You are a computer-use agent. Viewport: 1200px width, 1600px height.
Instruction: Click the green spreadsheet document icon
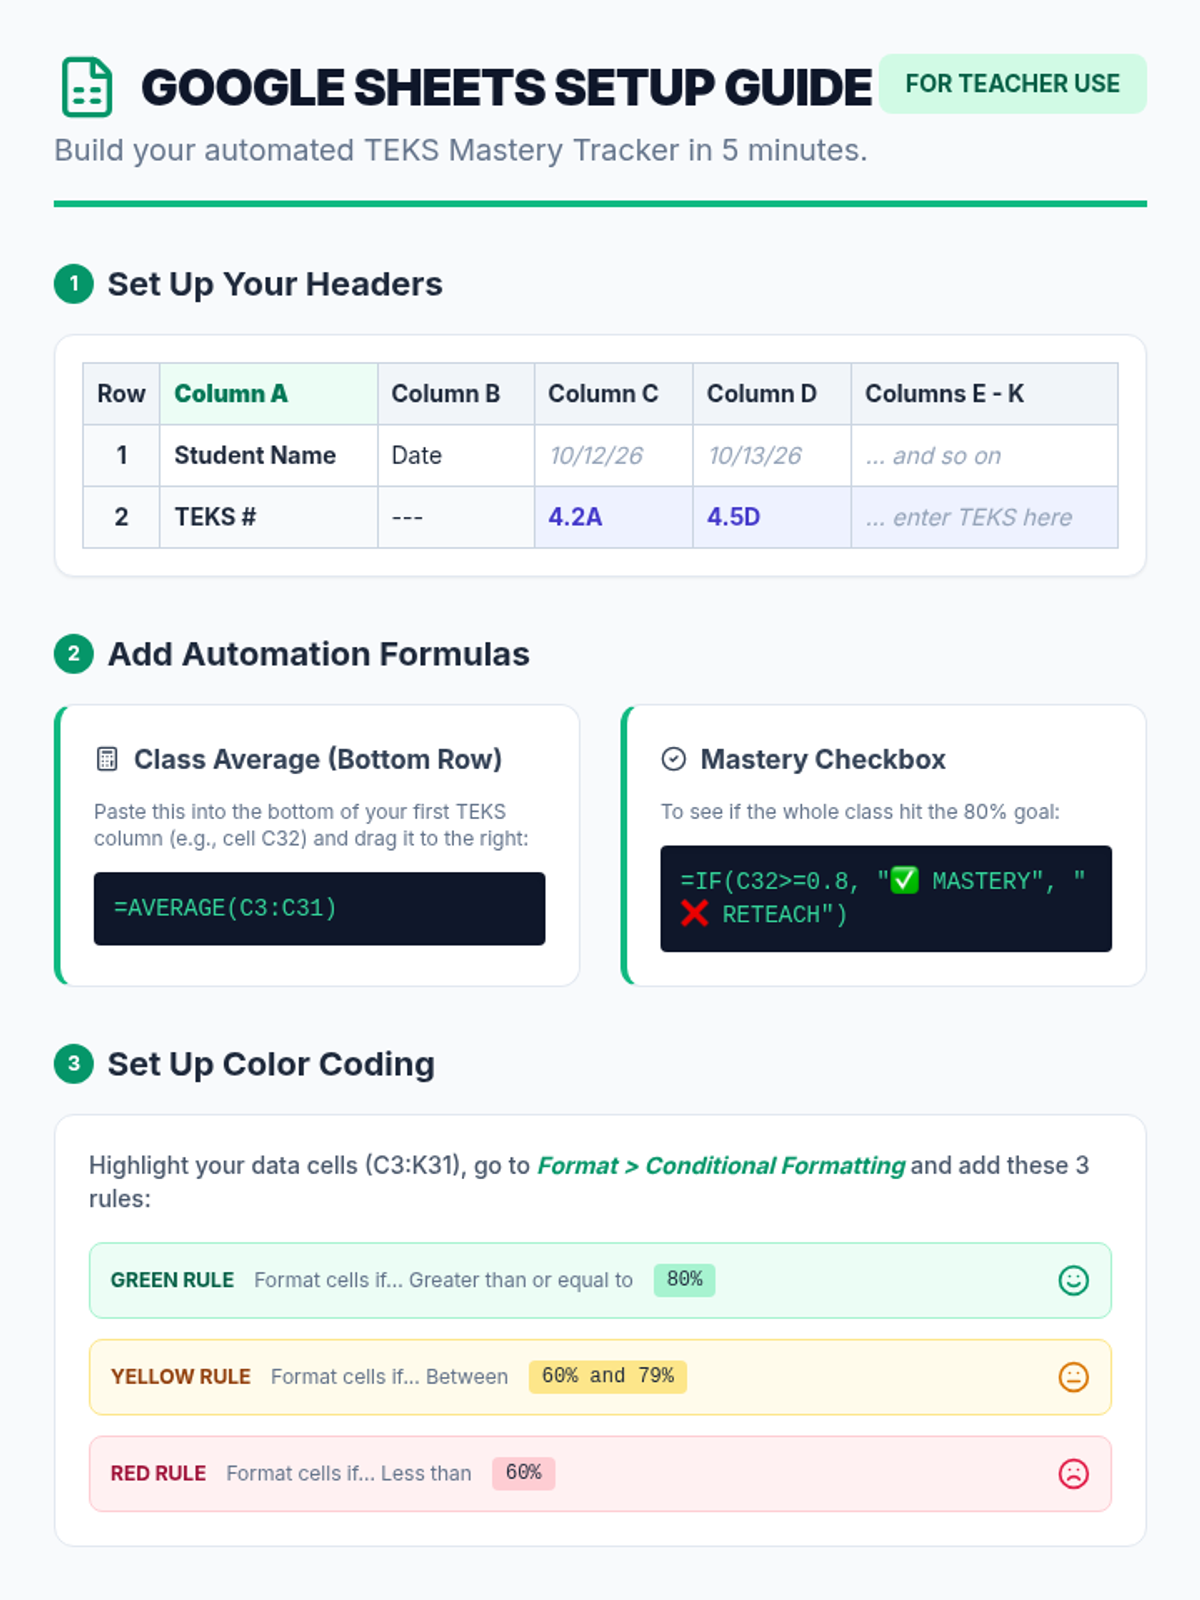(87, 87)
